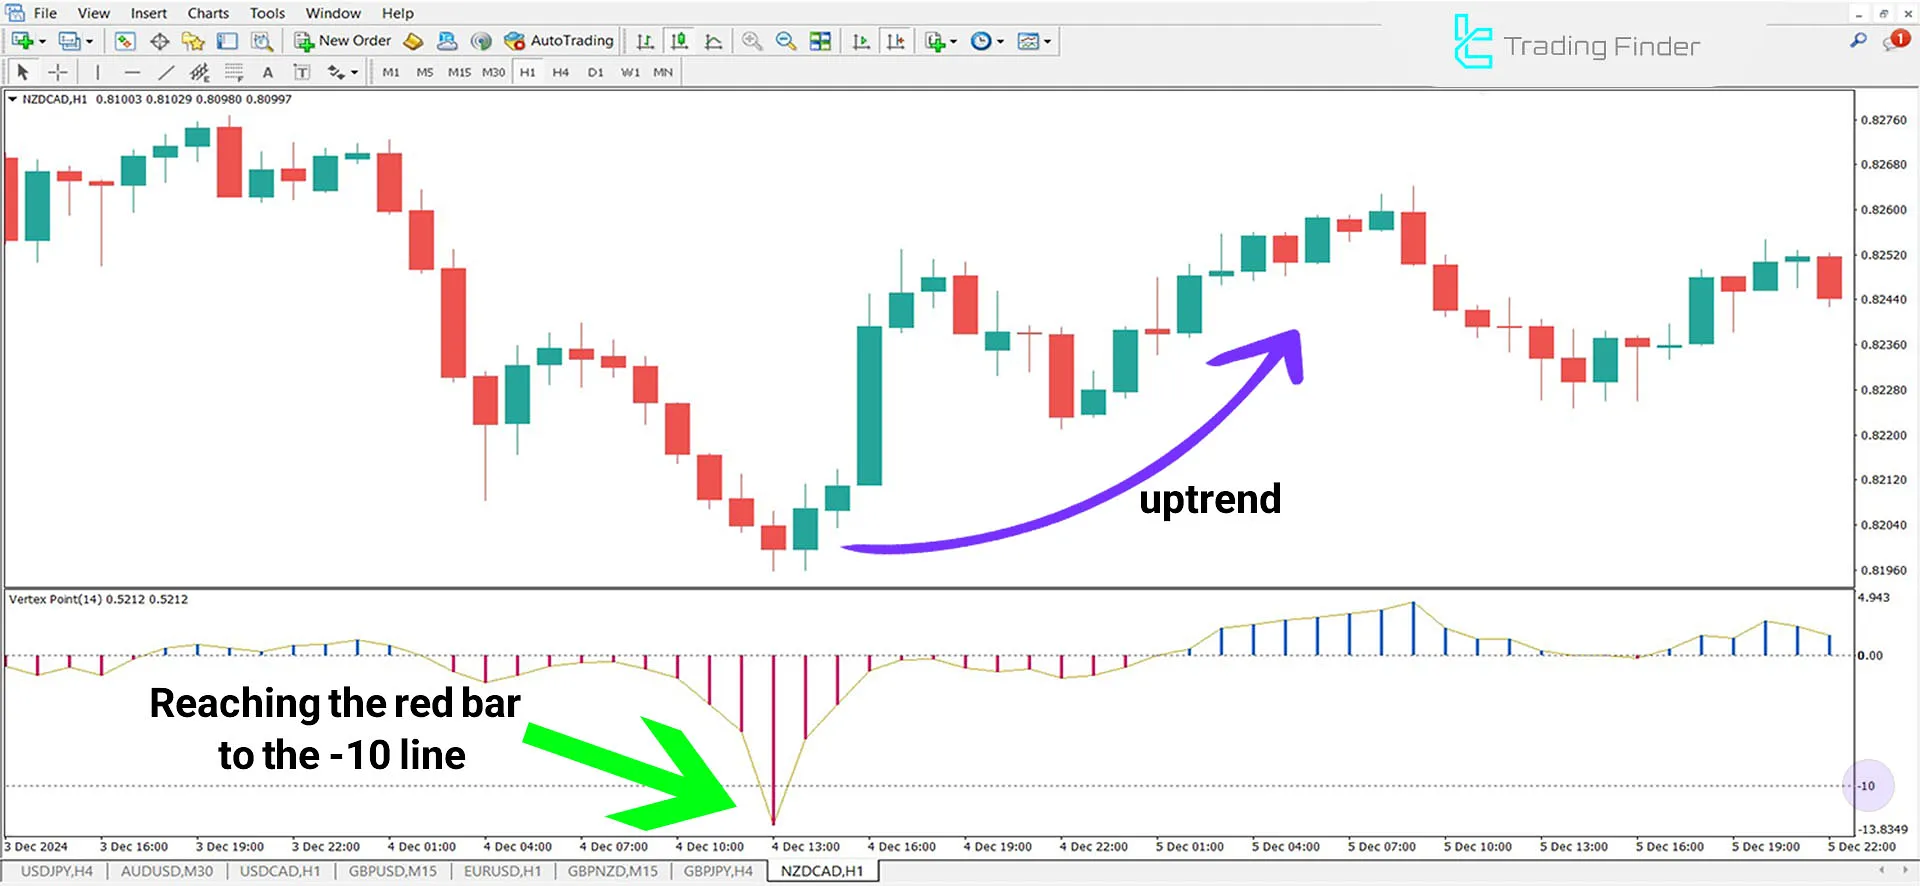Click the Indicators add icon
This screenshot has height=886, width=1920.
[935, 41]
